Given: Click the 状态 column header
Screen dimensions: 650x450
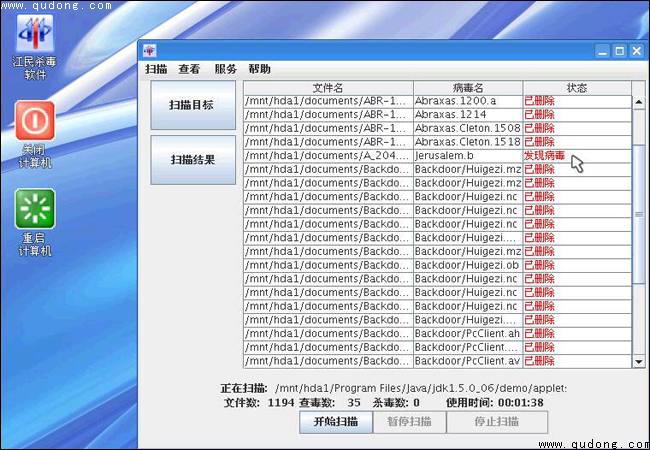Looking at the screenshot, I should coord(577,88).
